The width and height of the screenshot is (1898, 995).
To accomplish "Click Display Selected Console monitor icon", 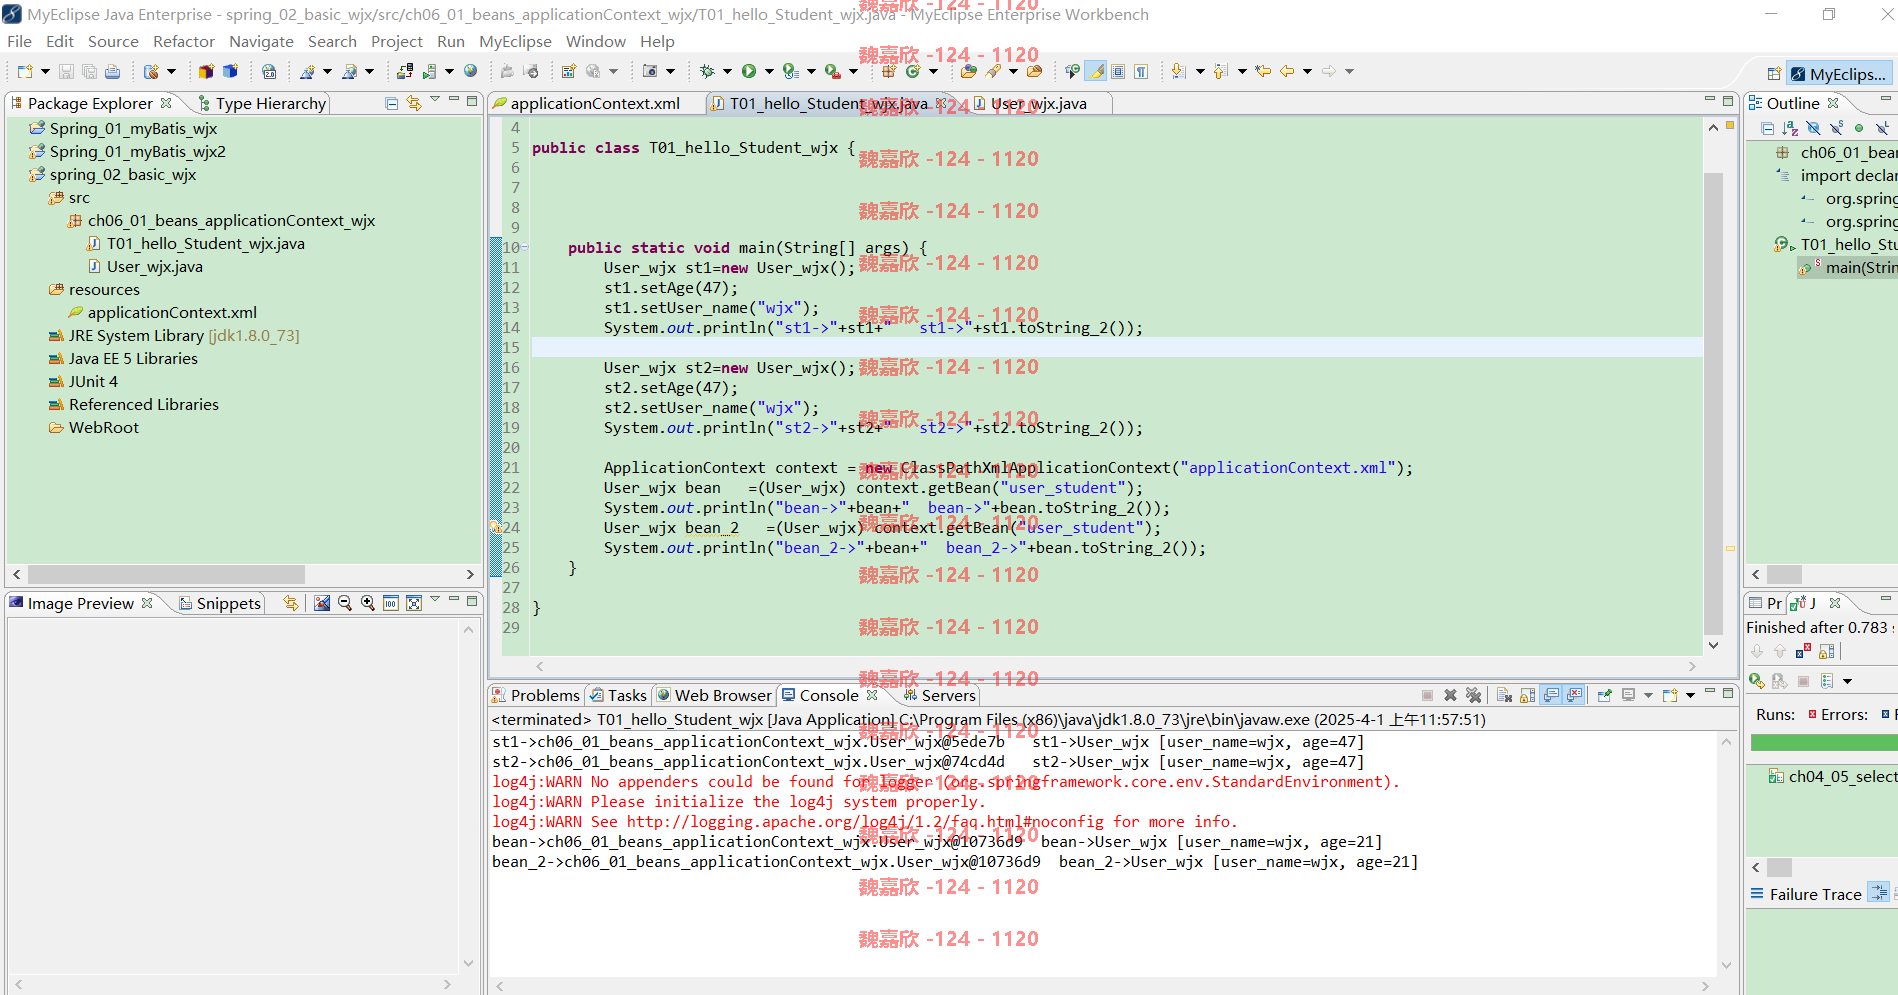I will click(x=1628, y=695).
